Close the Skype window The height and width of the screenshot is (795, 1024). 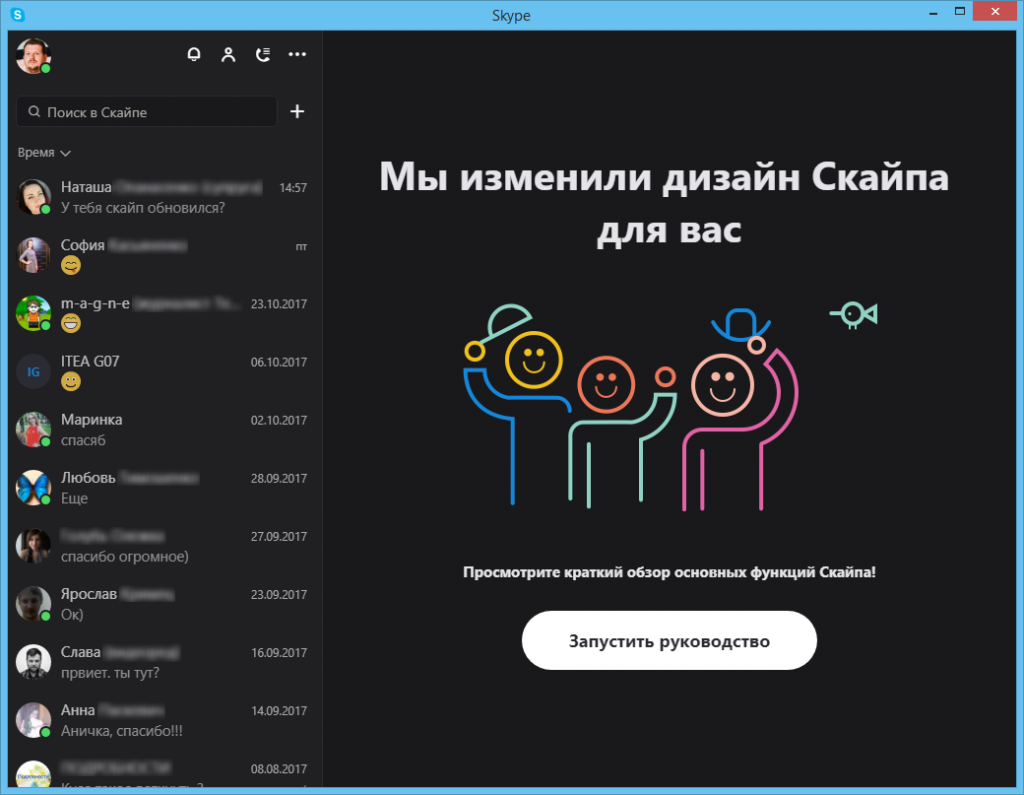click(x=995, y=11)
